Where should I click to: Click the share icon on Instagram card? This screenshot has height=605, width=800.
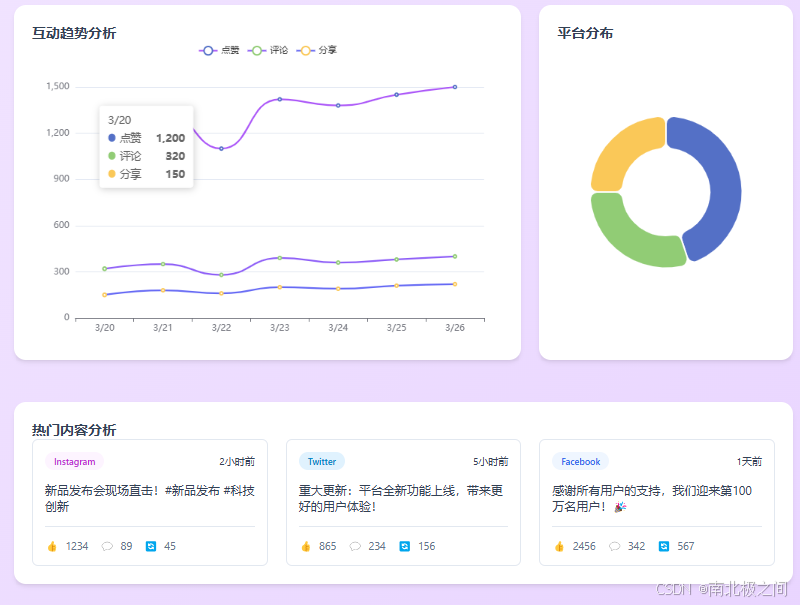151,546
